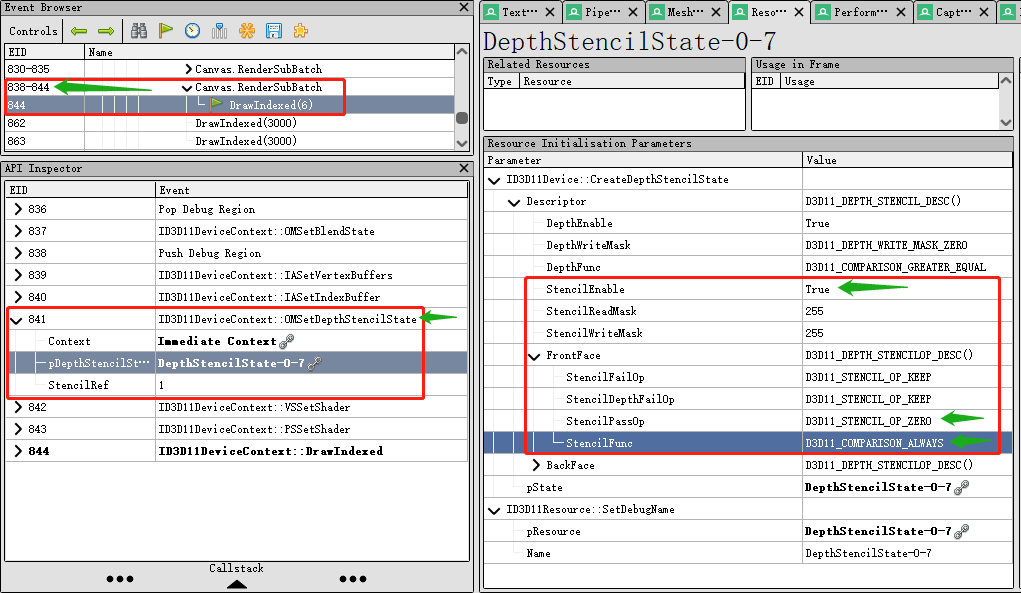Select the StencilPassOp parameter row
1021x593 pixels.
click(x=748, y=421)
